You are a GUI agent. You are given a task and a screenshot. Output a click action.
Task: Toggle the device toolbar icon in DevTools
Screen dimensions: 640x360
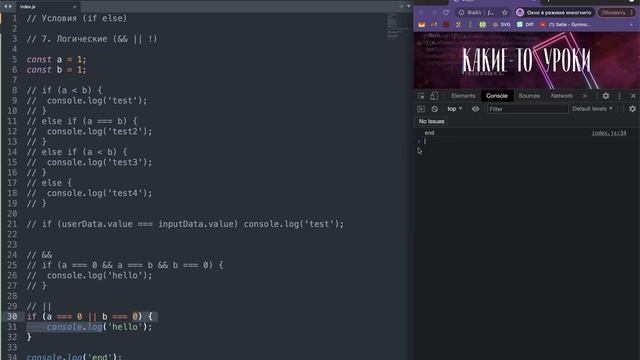[x=434, y=96]
